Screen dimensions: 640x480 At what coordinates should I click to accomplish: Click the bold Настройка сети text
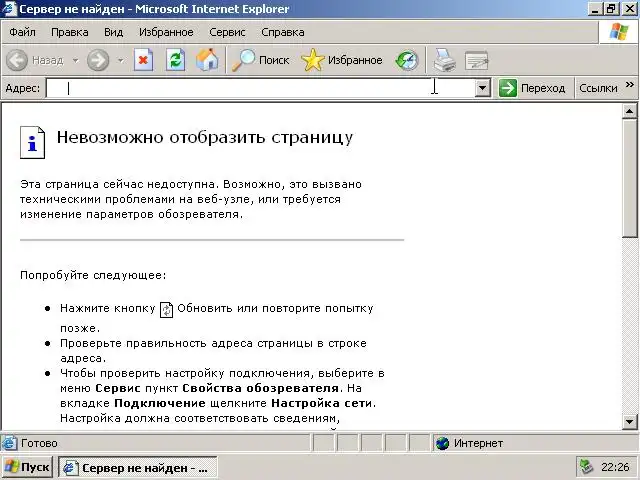[x=322, y=403]
